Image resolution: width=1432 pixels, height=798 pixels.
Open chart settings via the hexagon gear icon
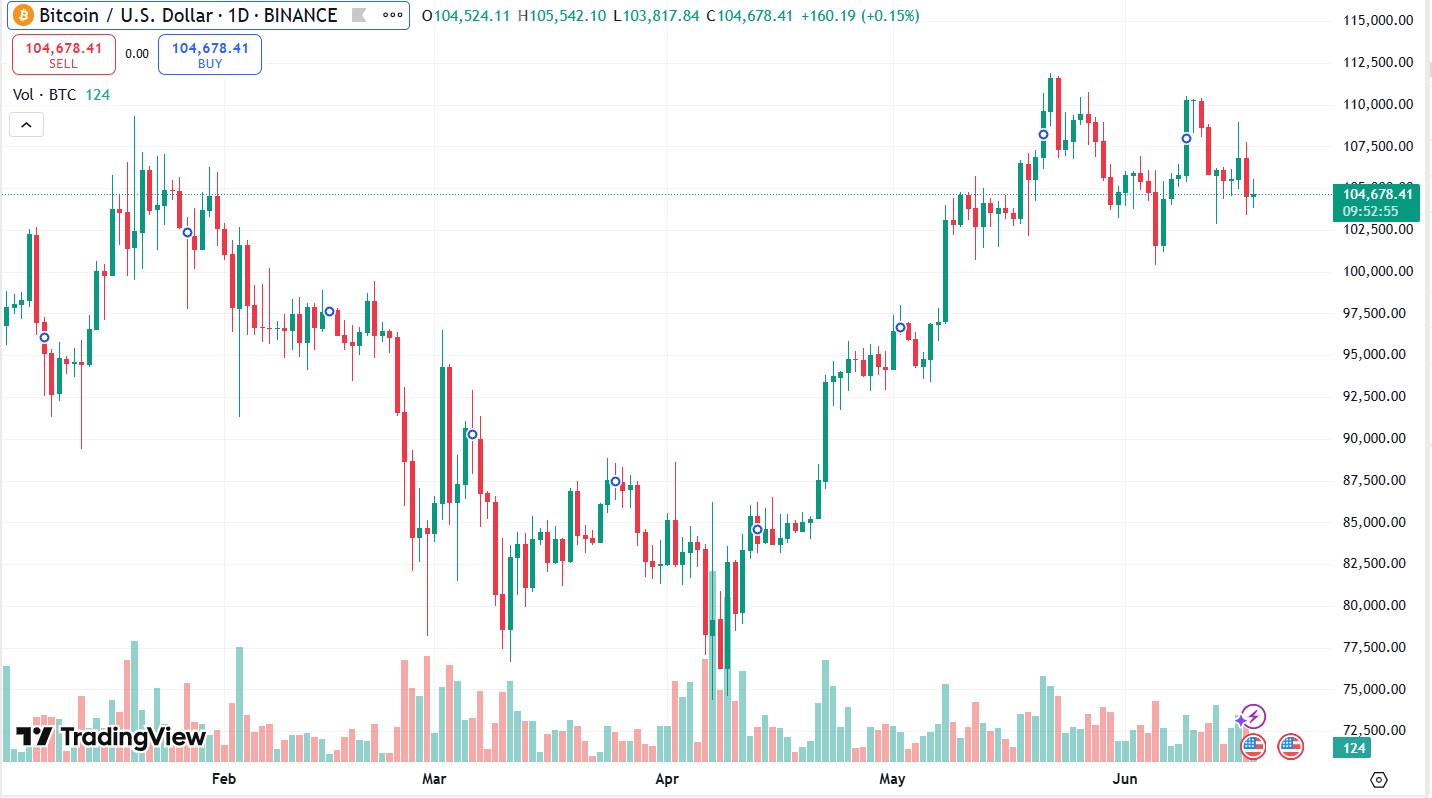tap(1380, 780)
